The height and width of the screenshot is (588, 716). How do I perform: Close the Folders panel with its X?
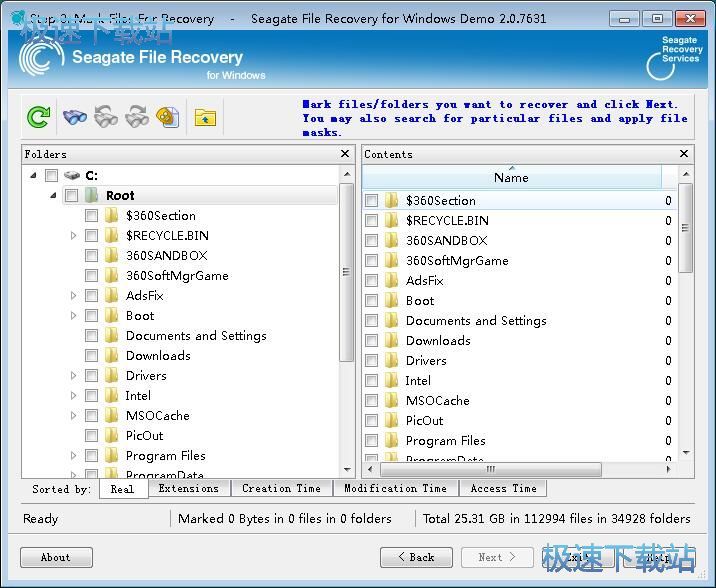pos(345,154)
